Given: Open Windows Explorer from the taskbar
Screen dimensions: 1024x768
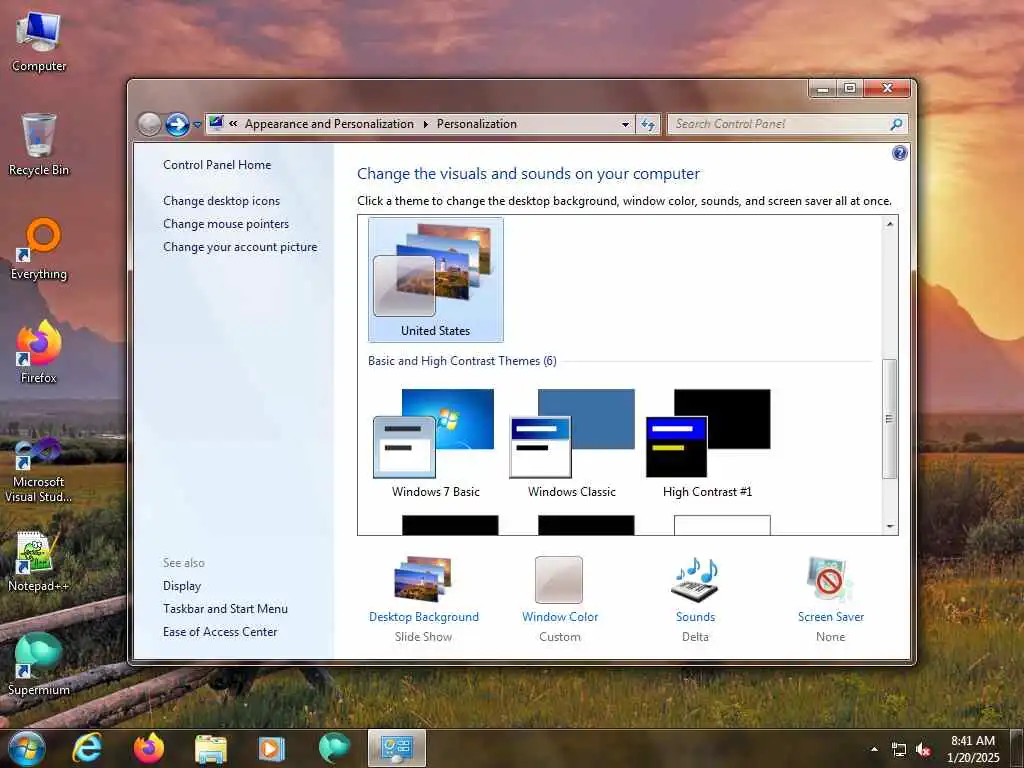Looking at the screenshot, I should click(210, 748).
